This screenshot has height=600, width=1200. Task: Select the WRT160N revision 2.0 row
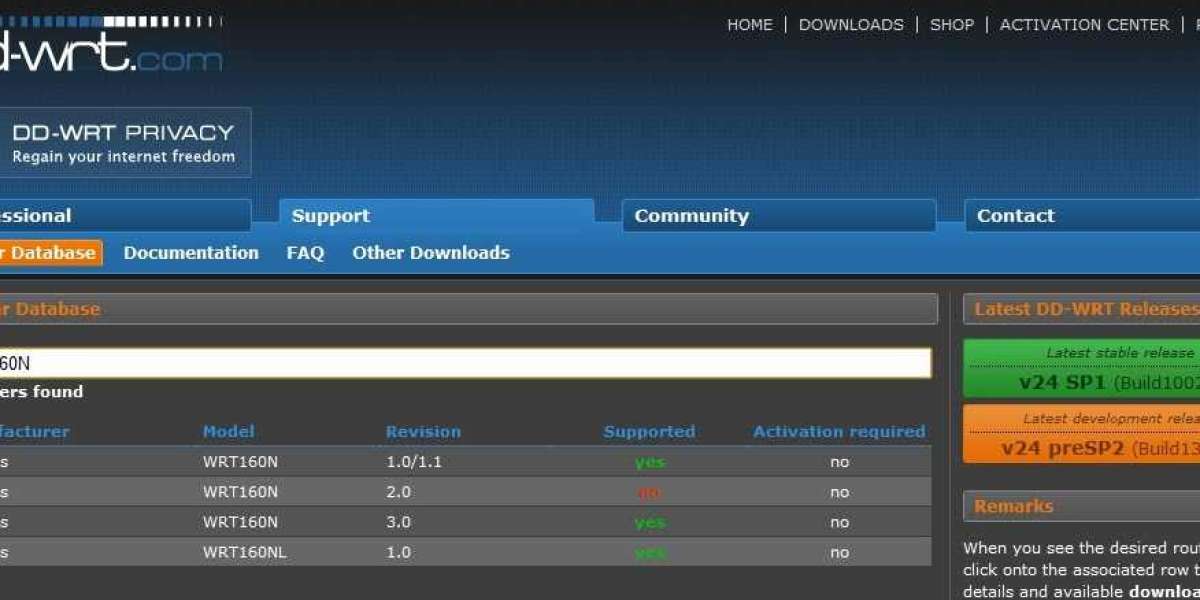click(x=465, y=492)
